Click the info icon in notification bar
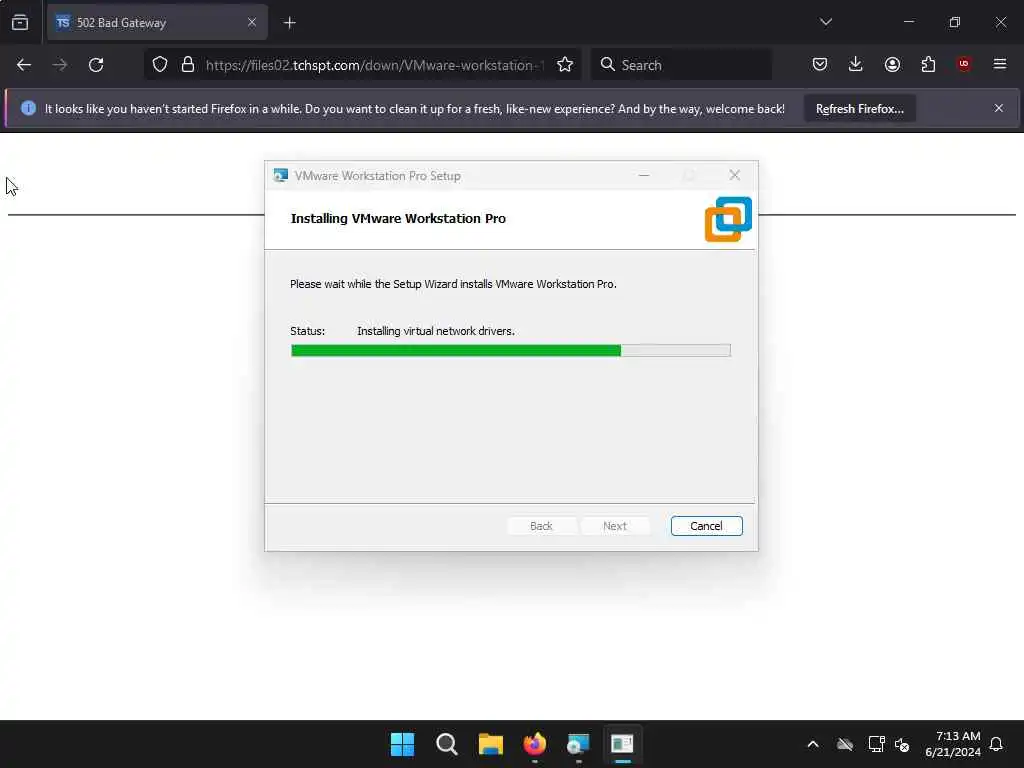The image size is (1024, 768). click(28, 108)
